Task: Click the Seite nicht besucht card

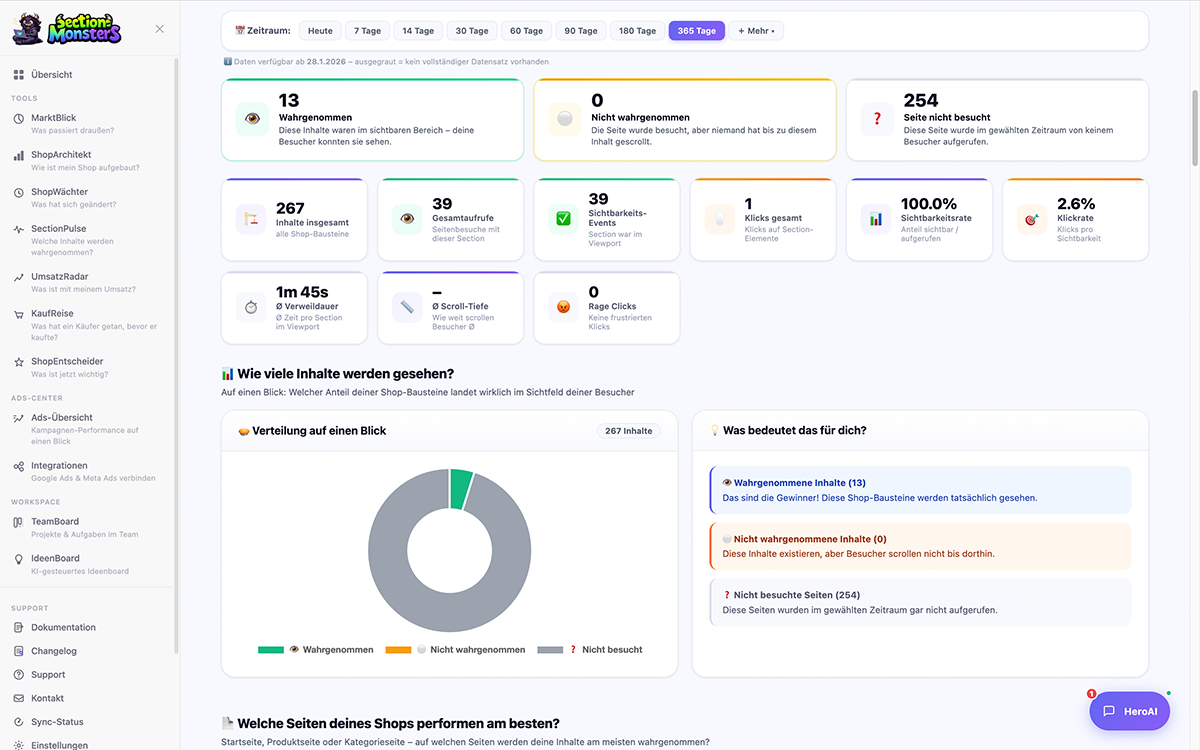Action: pos(997,120)
